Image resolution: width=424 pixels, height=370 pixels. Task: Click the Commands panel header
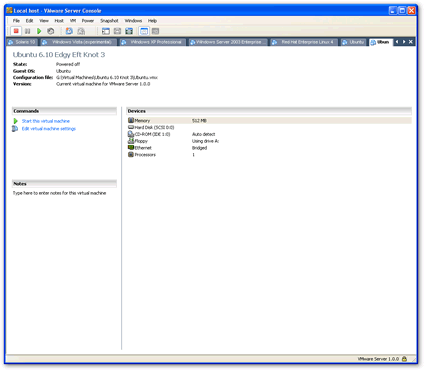pos(64,111)
